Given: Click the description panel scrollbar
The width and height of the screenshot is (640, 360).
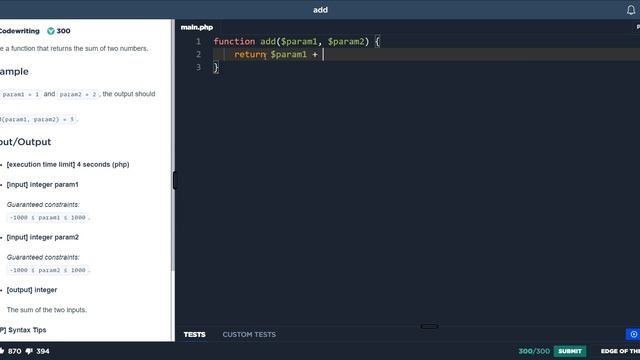Looking at the screenshot, I should pyautogui.click(x=173, y=145).
